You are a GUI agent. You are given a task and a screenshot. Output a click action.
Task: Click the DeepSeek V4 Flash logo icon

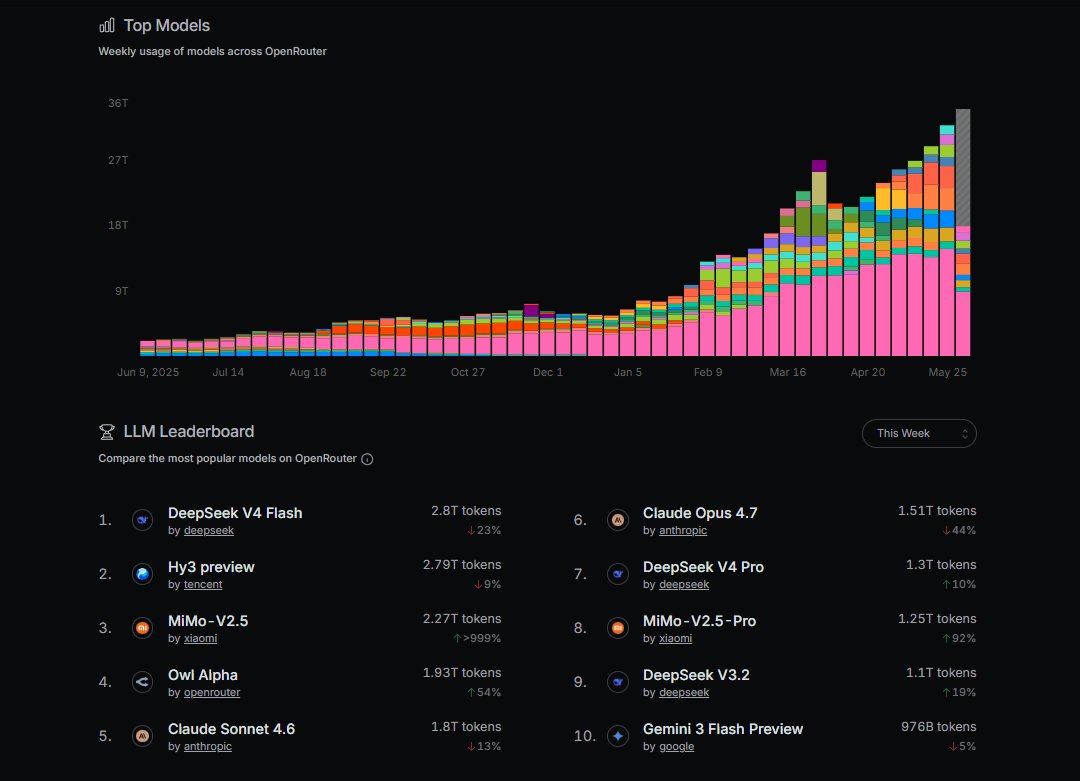(x=143, y=520)
